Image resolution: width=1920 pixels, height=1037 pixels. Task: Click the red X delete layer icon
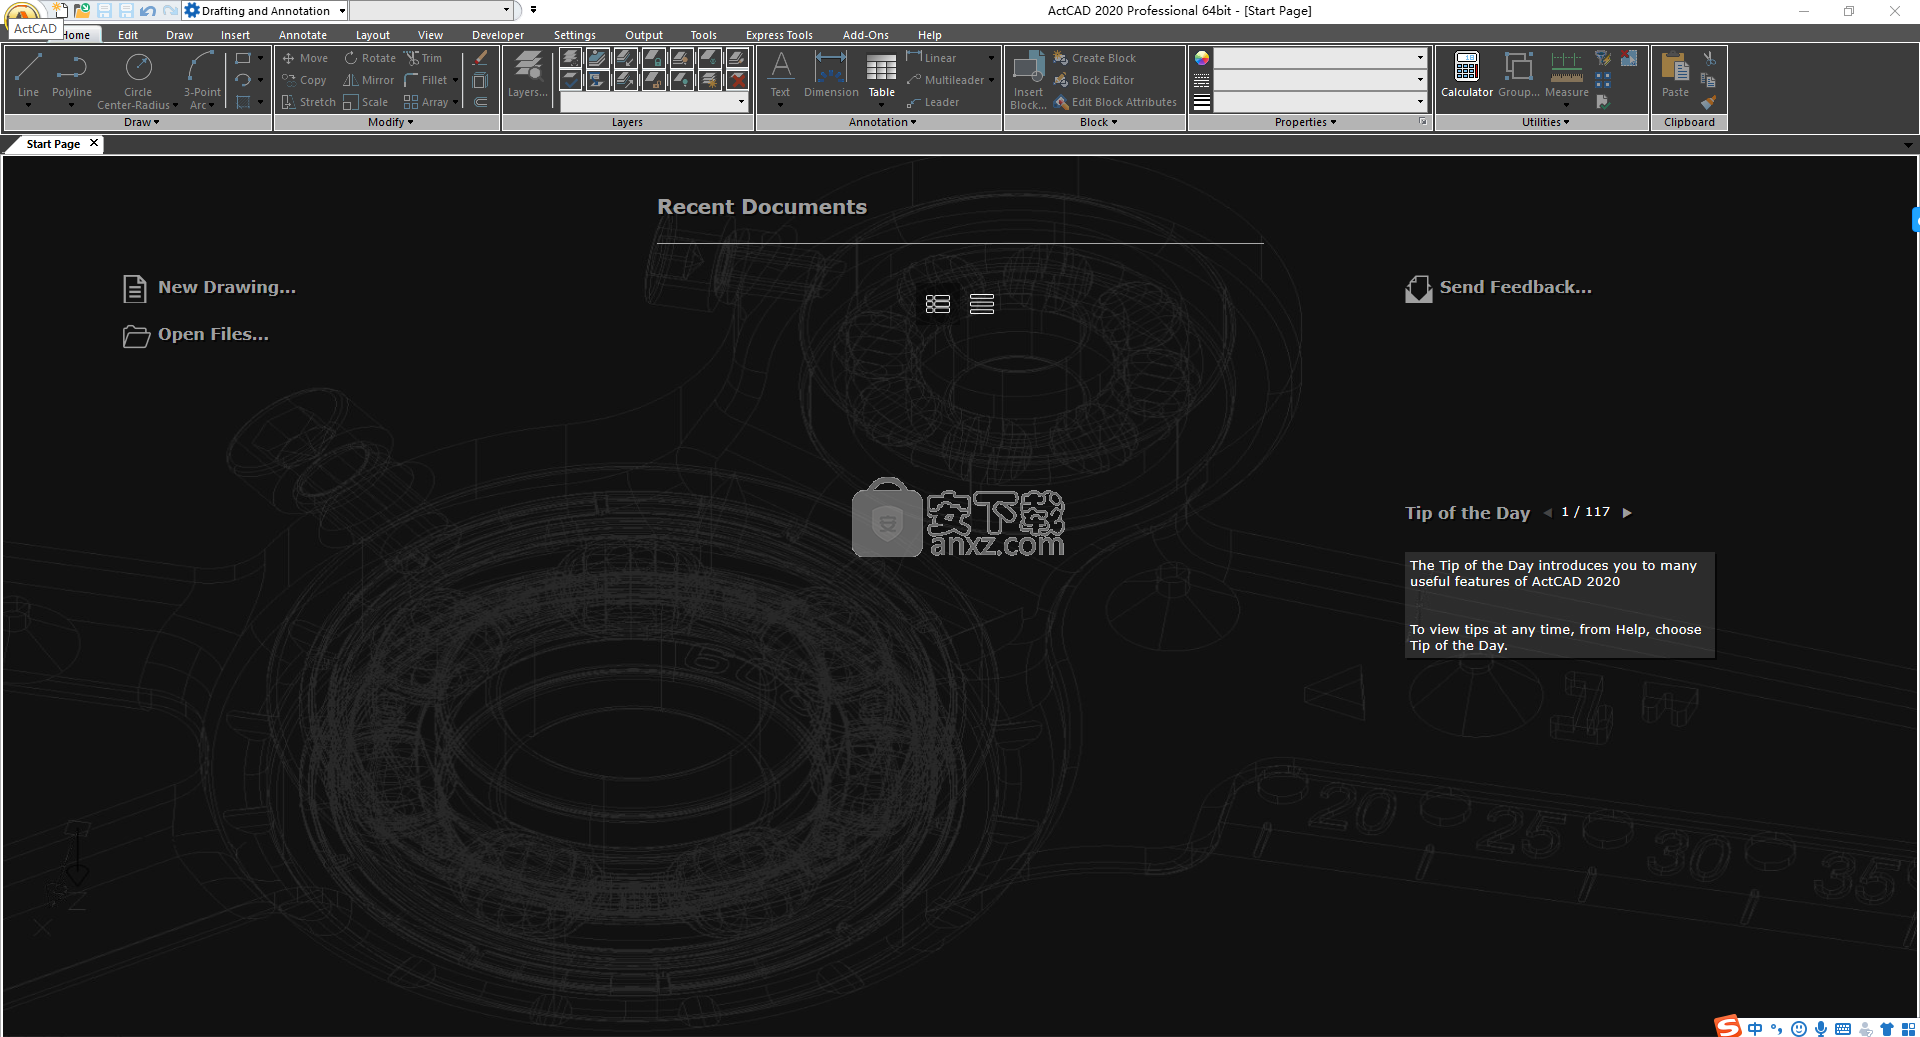738,80
